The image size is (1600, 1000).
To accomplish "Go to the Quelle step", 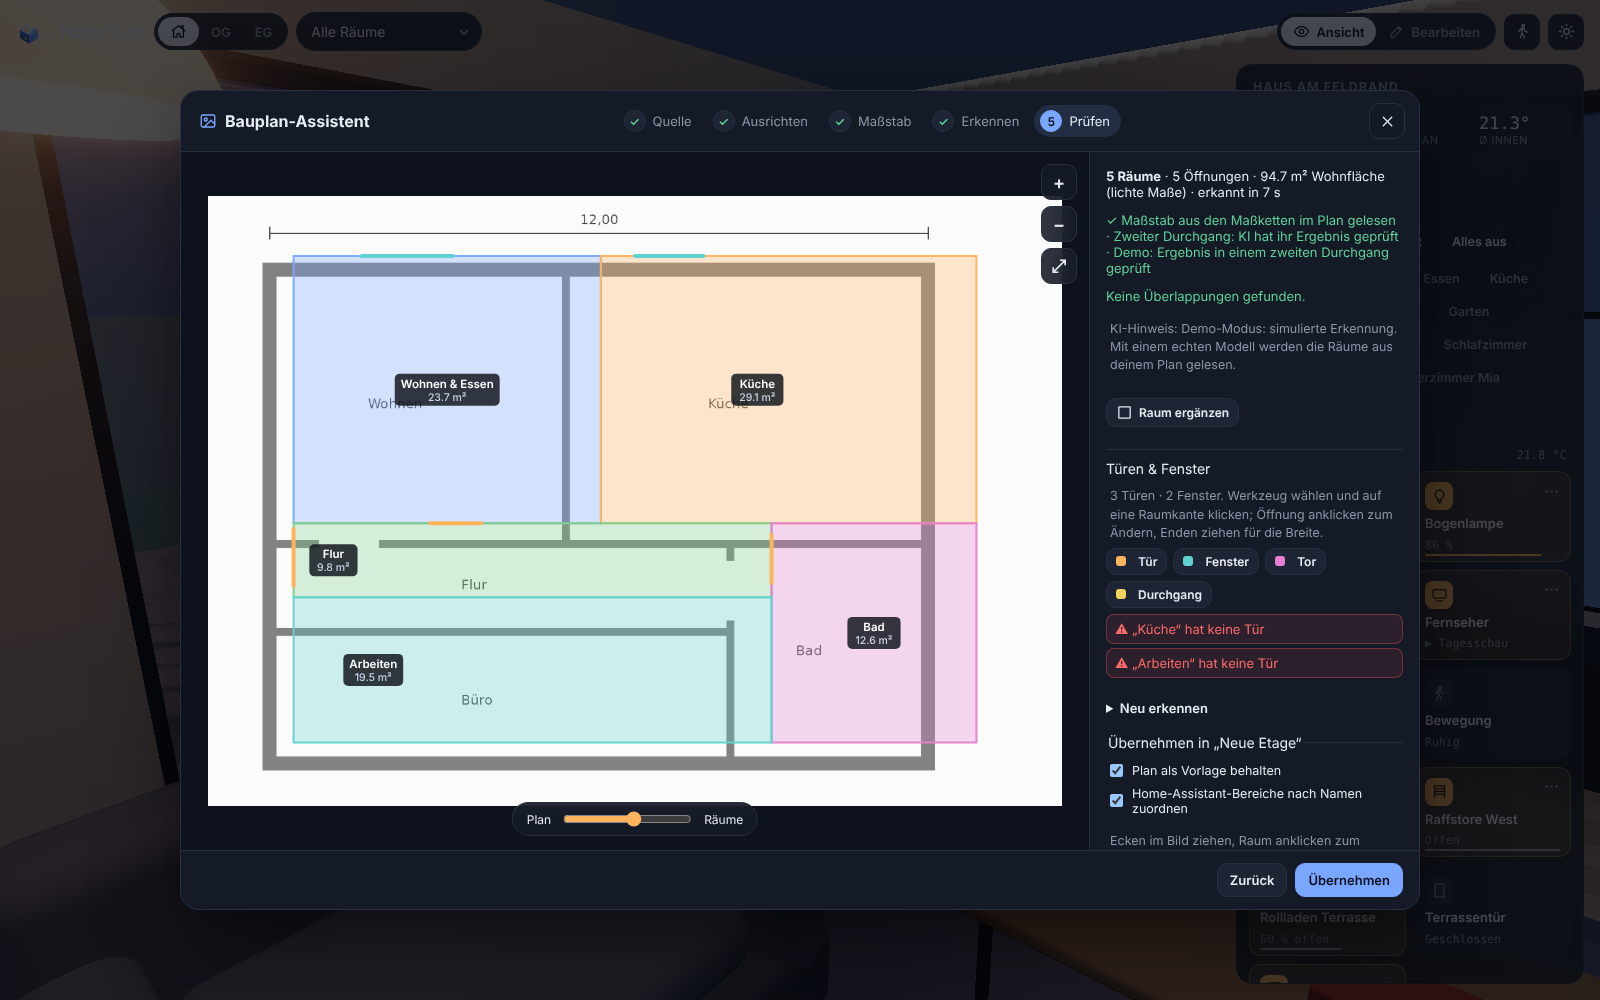I will 658,122.
